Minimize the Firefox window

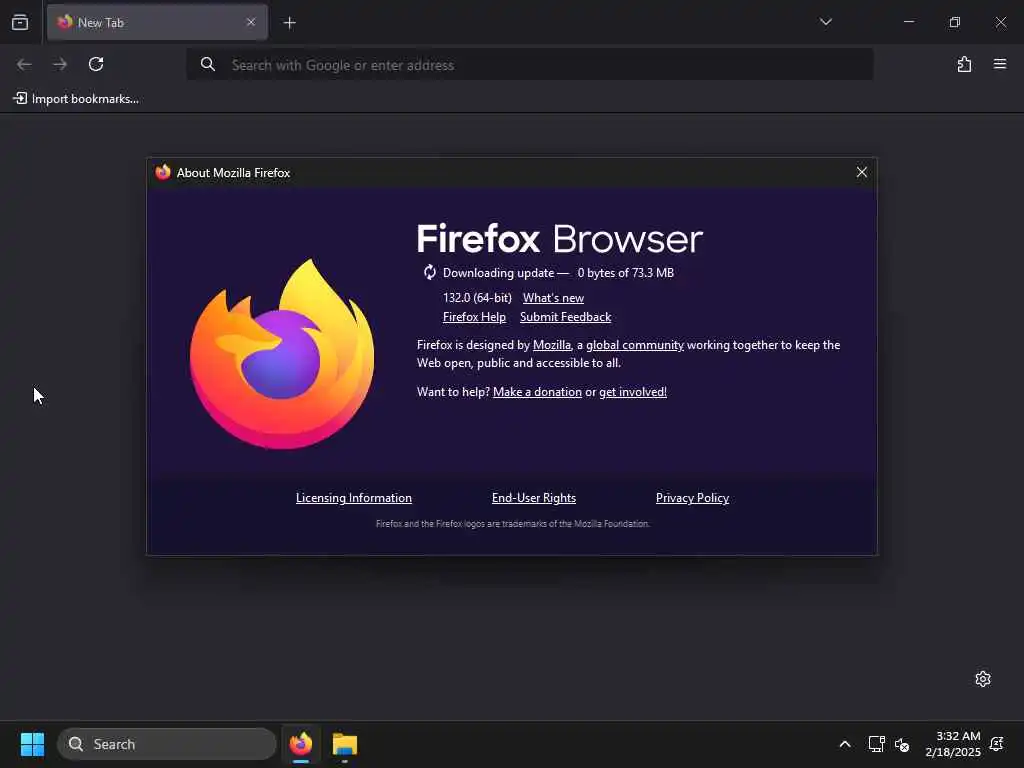click(x=908, y=22)
